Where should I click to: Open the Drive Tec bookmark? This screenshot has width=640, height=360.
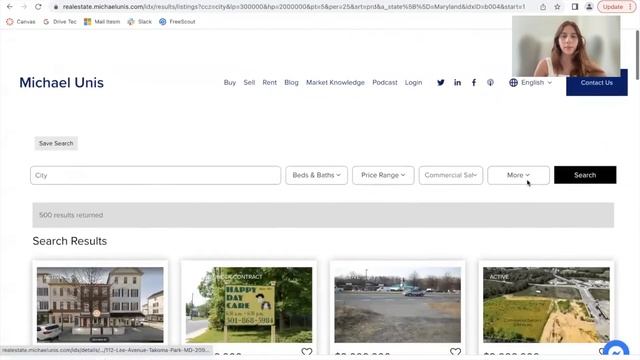point(60,22)
